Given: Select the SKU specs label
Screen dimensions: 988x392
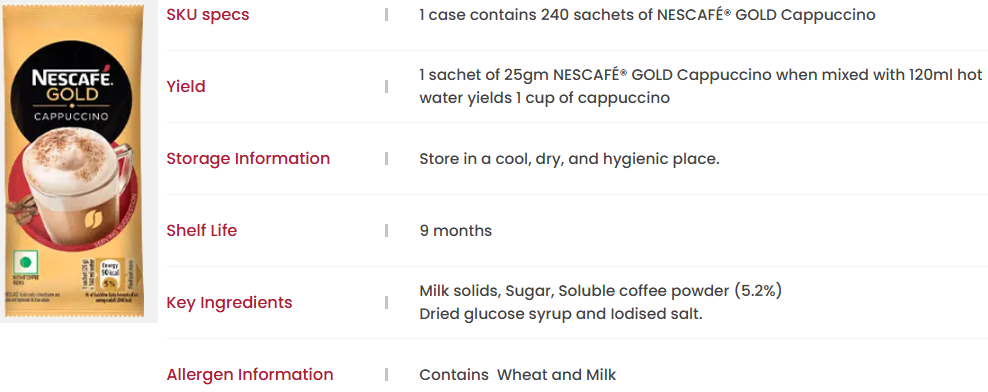Looking at the screenshot, I should pos(208,14).
